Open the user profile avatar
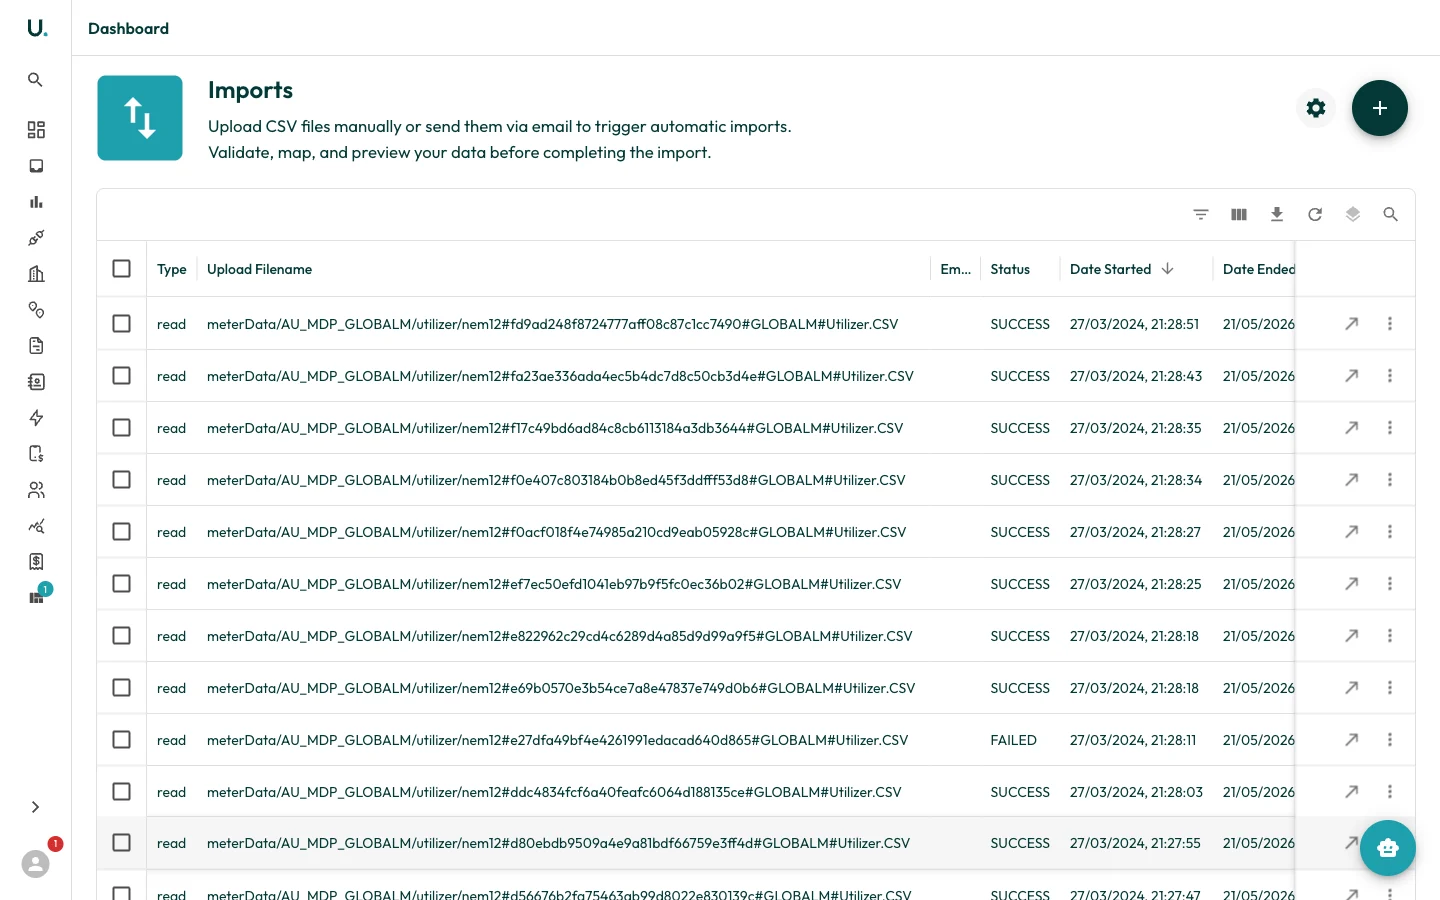1440x900 pixels. pyautogui.click(x=36, y=864)
